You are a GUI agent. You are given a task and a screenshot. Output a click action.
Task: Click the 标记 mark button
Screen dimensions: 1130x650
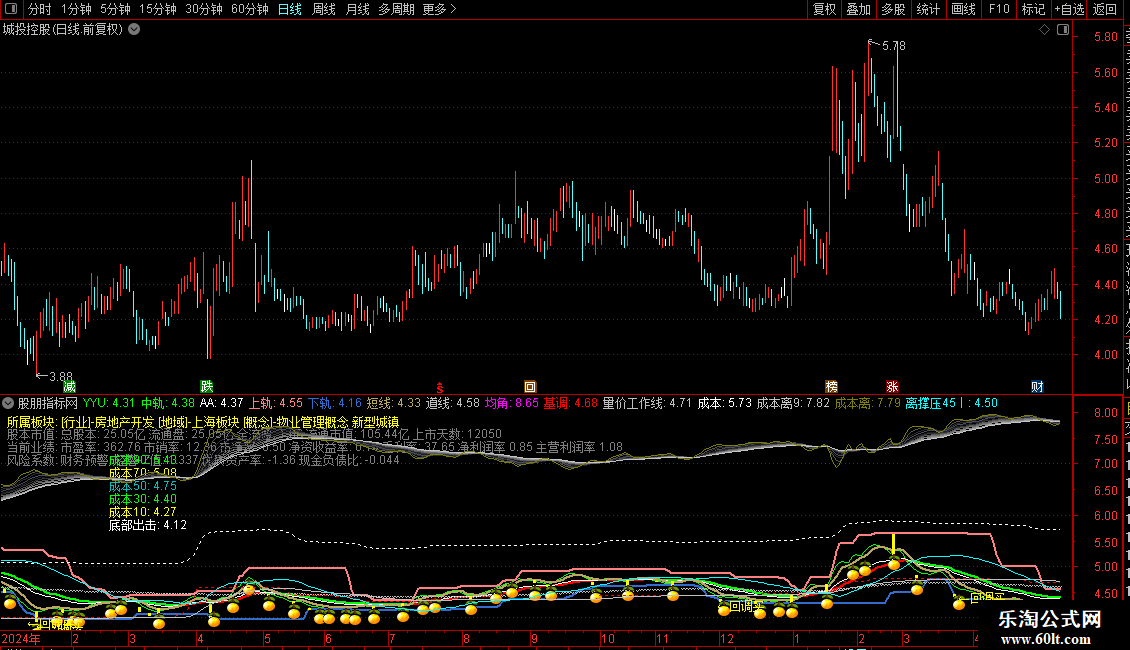(x=1033, y=9)
